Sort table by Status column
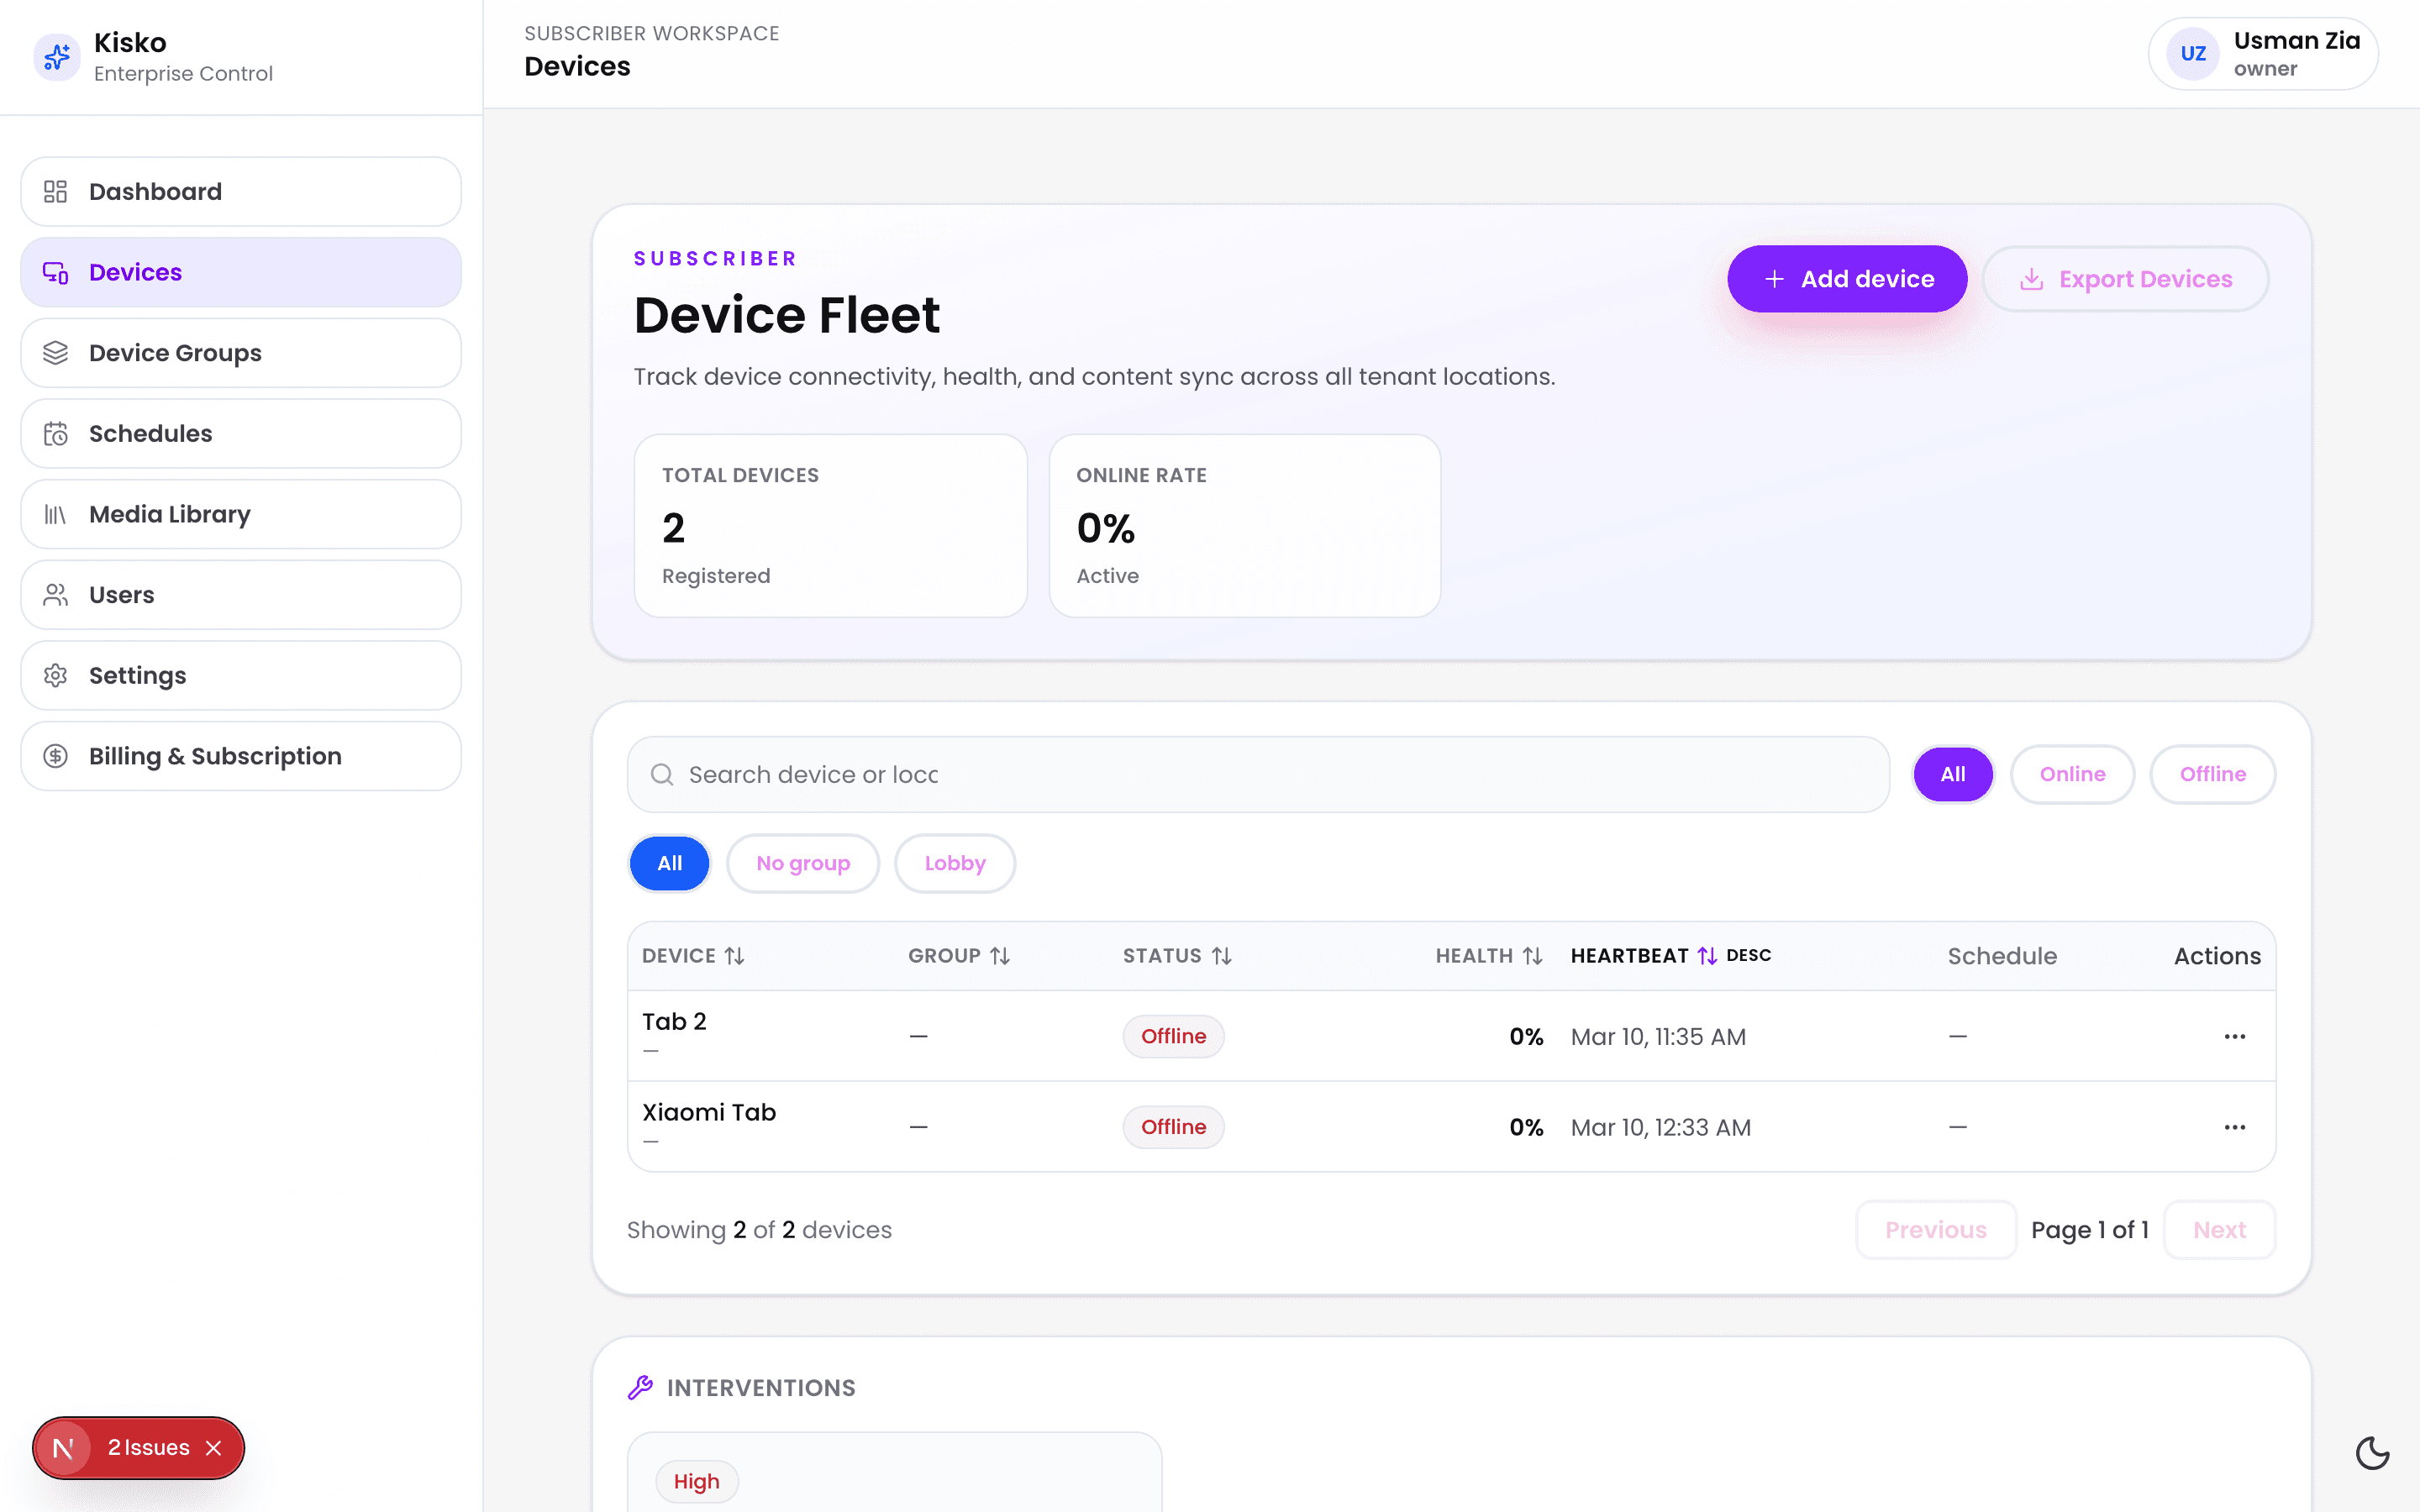The height and width of the screenshot is (1512, 2420). pyautogui.click(x=1177, y=956)
